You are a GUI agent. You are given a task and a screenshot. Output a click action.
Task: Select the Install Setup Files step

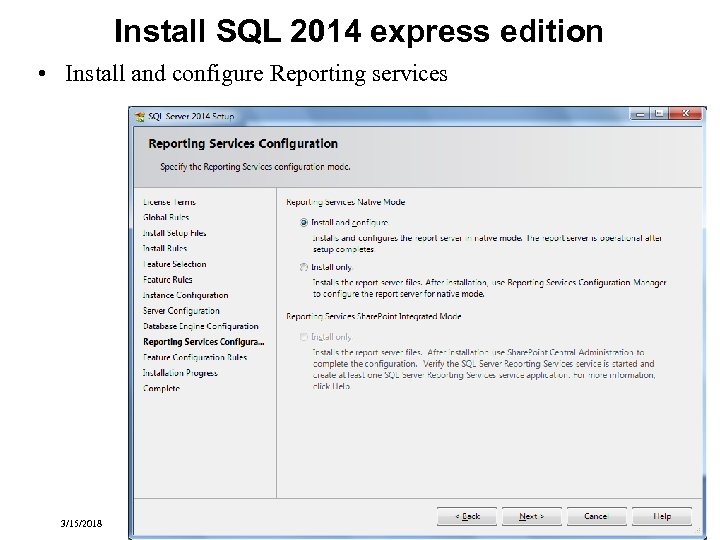pyautogui.click(x=174, y=233)
